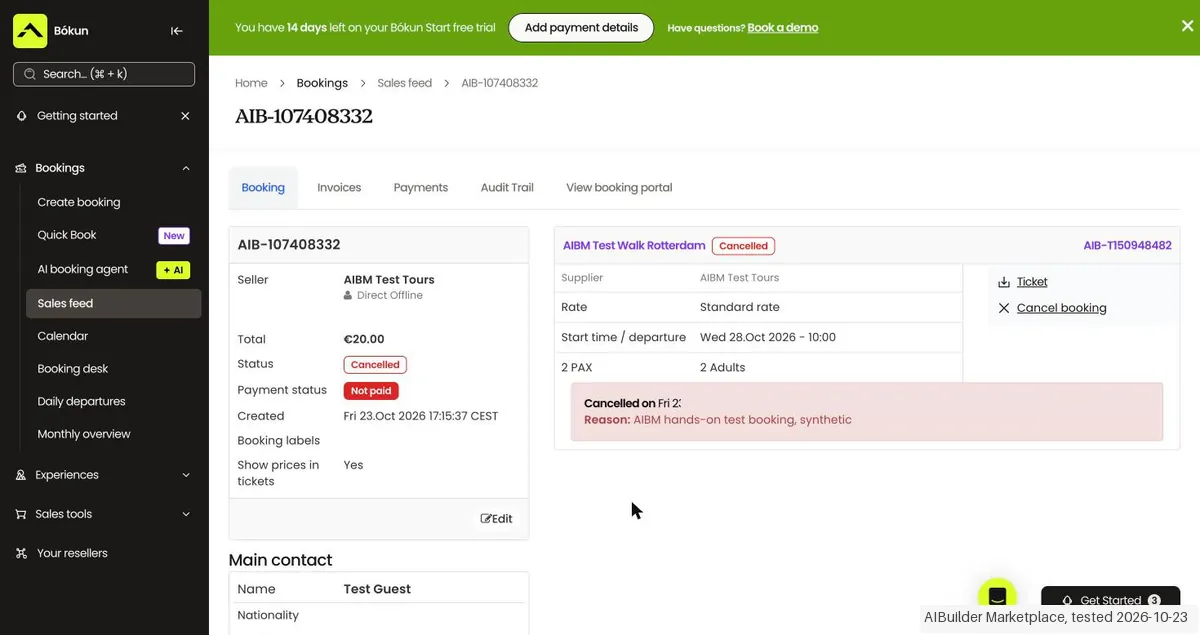Screen dimensions: 1200x635
Task: Click the Bookings section icon
Action: pos(21,168)
